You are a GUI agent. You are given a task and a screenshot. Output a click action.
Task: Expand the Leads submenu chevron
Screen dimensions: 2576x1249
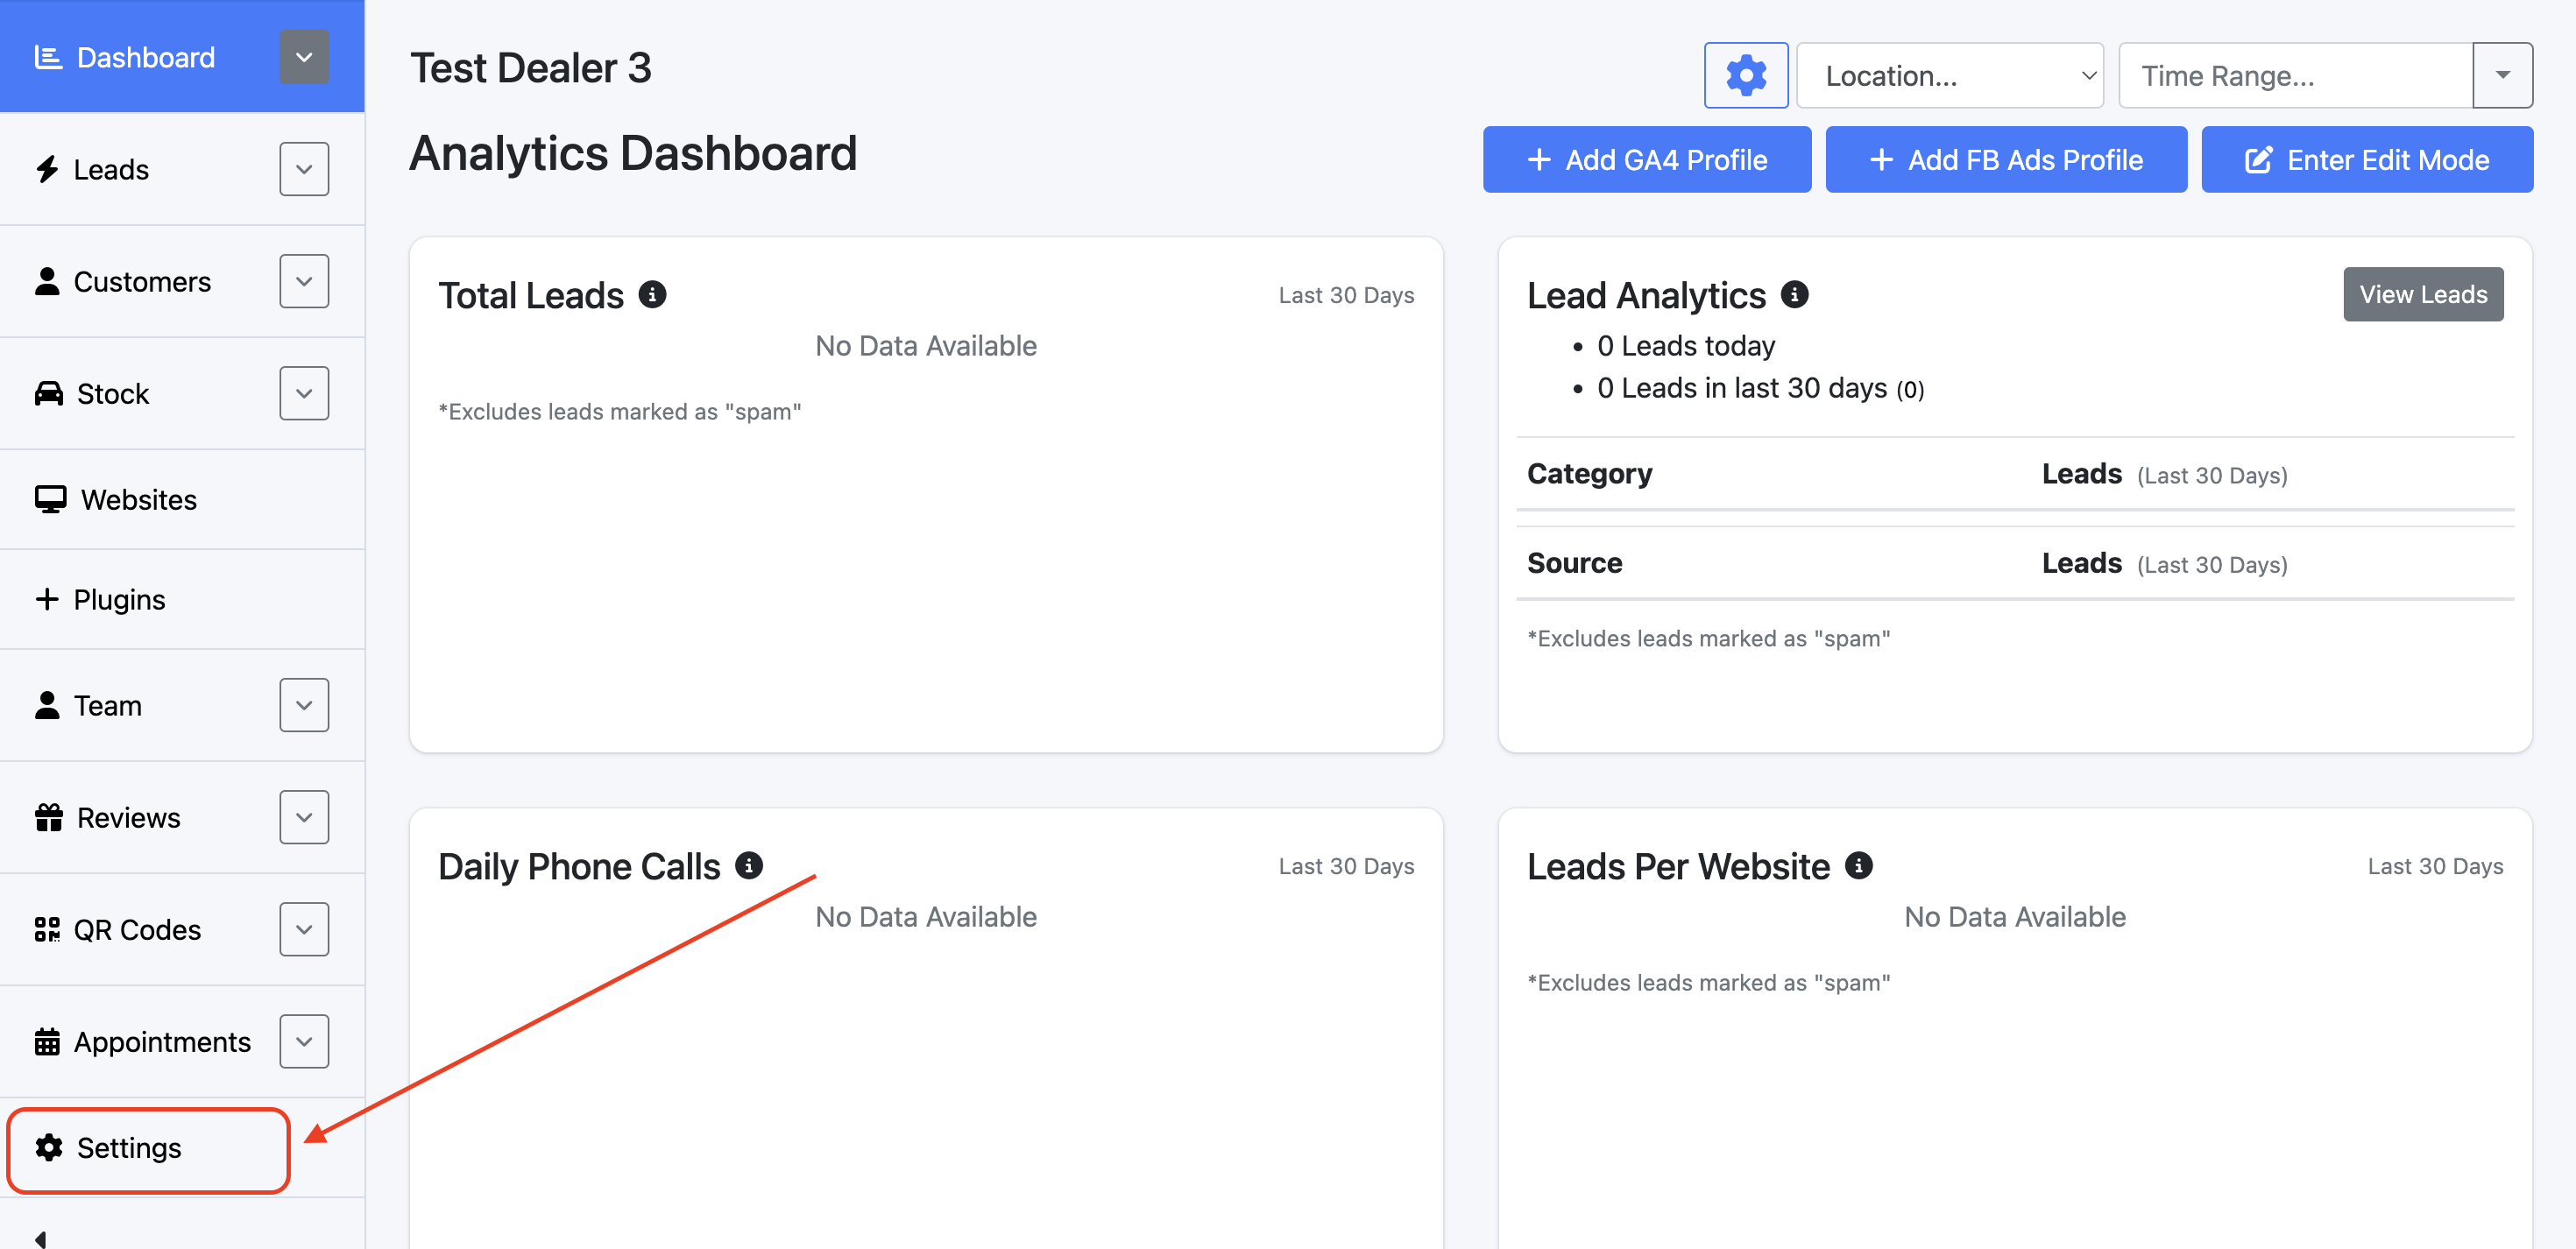[x=304, y=169]
